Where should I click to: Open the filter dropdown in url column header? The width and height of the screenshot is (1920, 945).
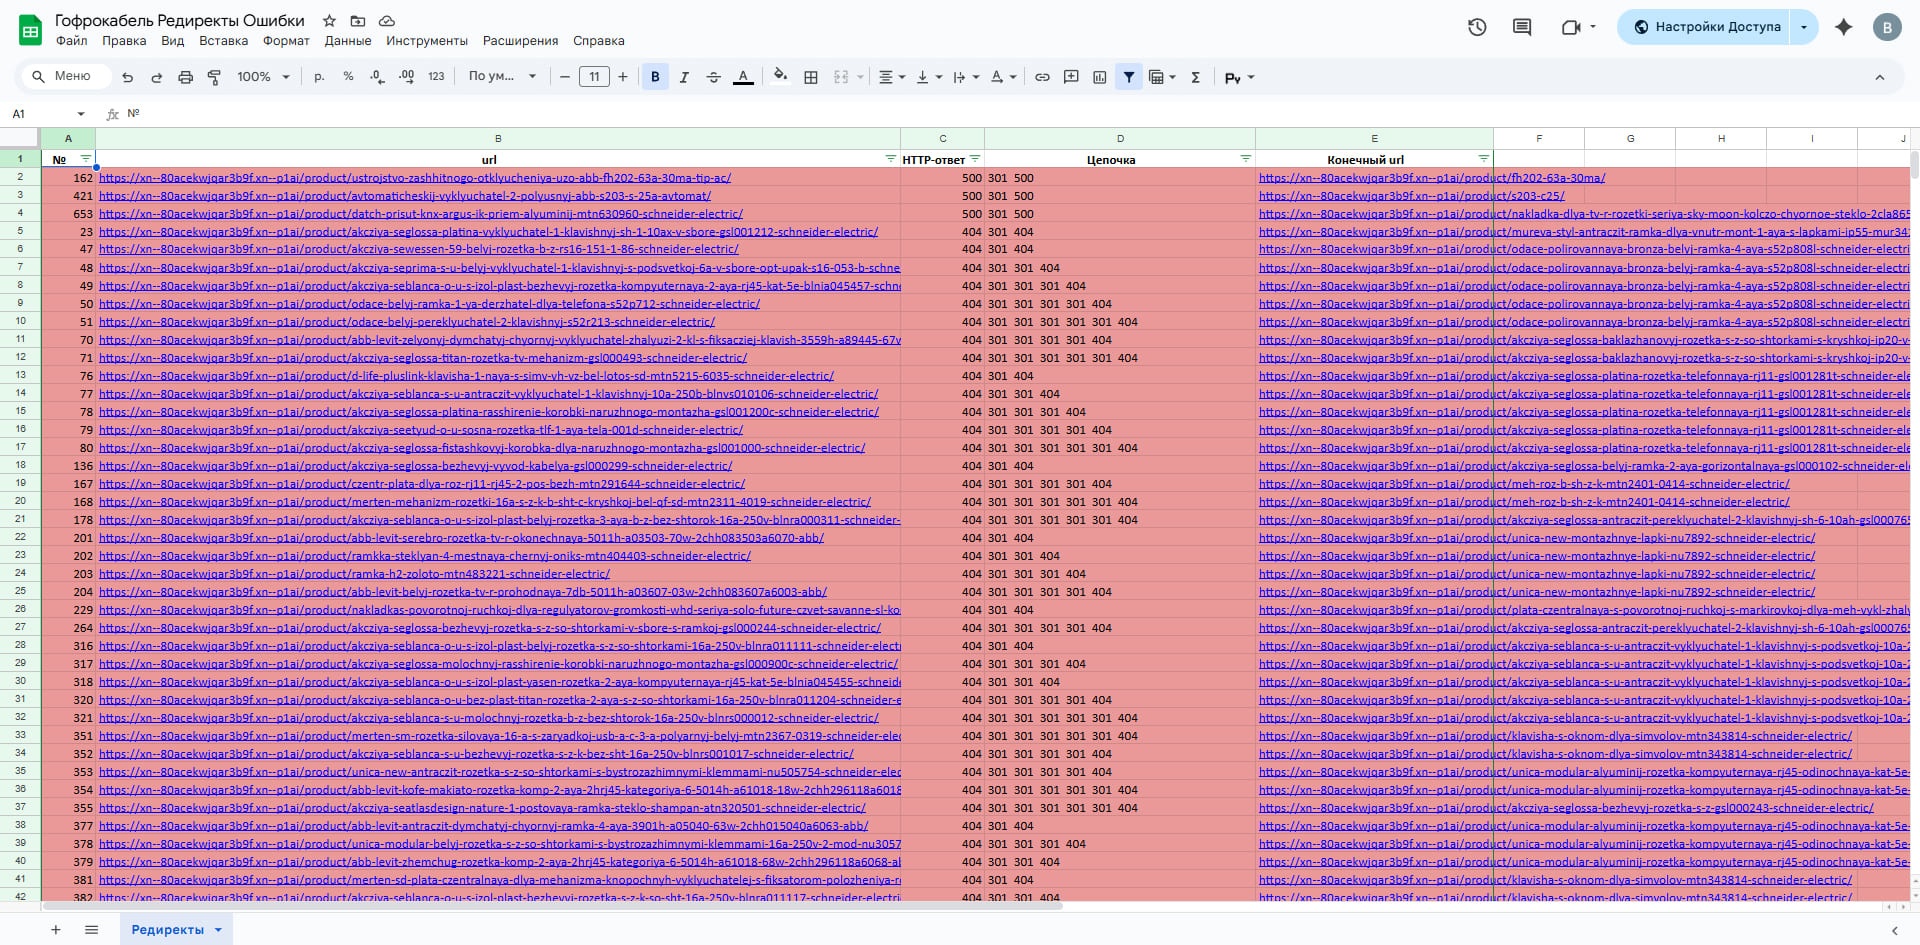890,159
